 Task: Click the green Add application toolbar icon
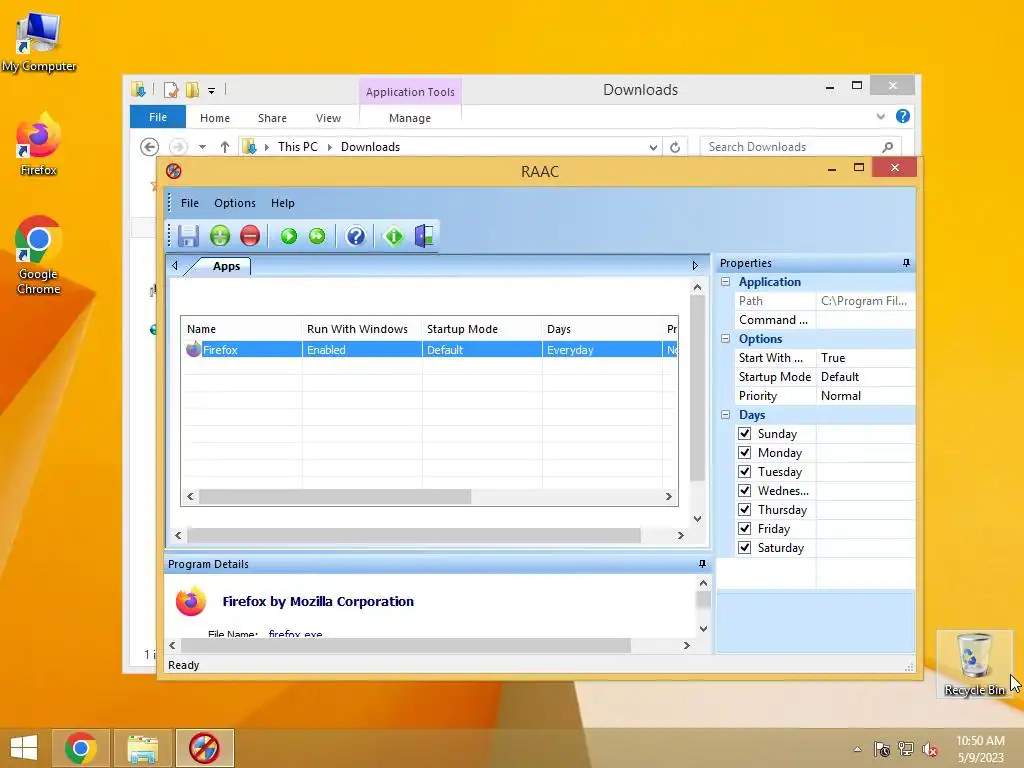point(220,236)
